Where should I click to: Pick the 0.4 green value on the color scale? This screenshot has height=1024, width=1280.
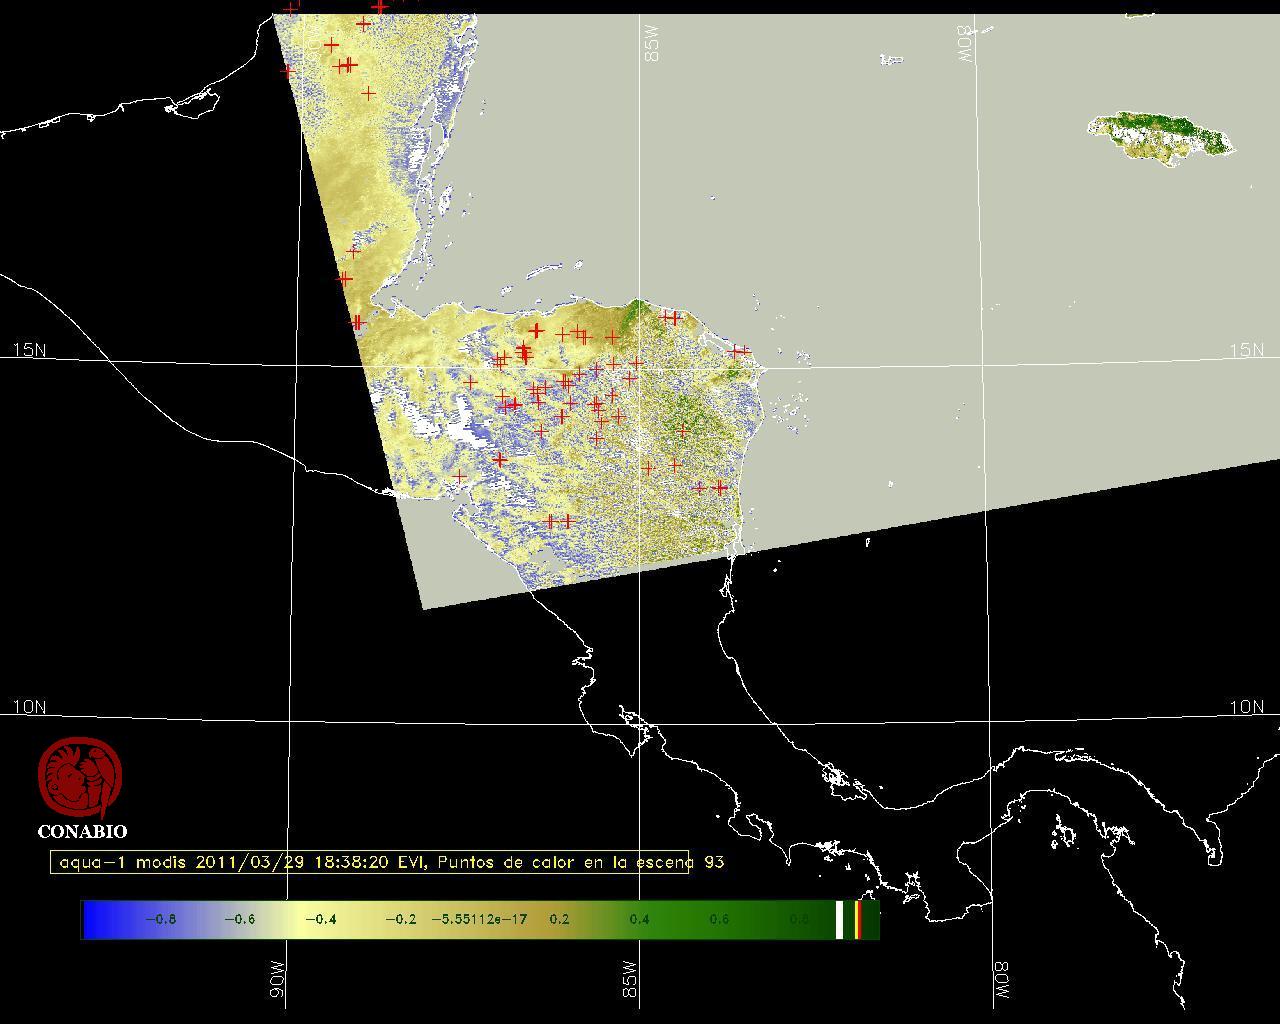point(638,919)
